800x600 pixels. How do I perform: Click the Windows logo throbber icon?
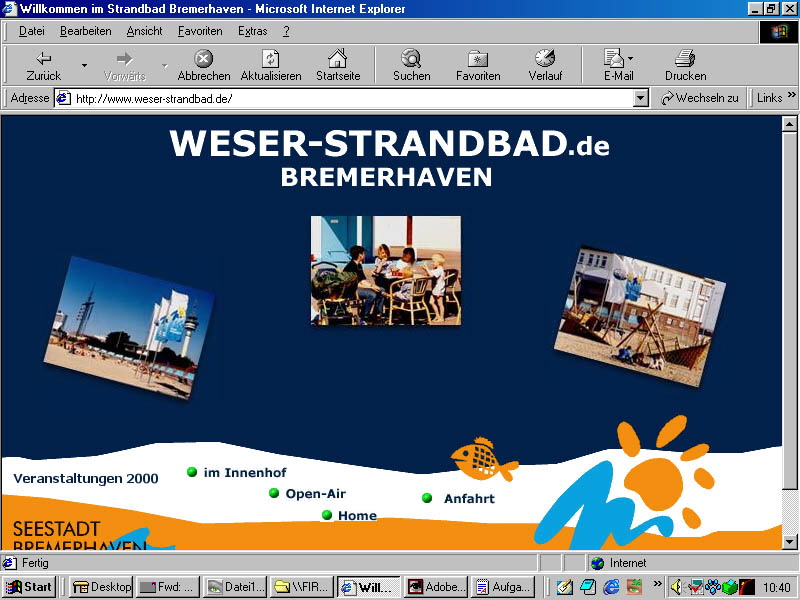pyautogui.click(x=779, y=32)
